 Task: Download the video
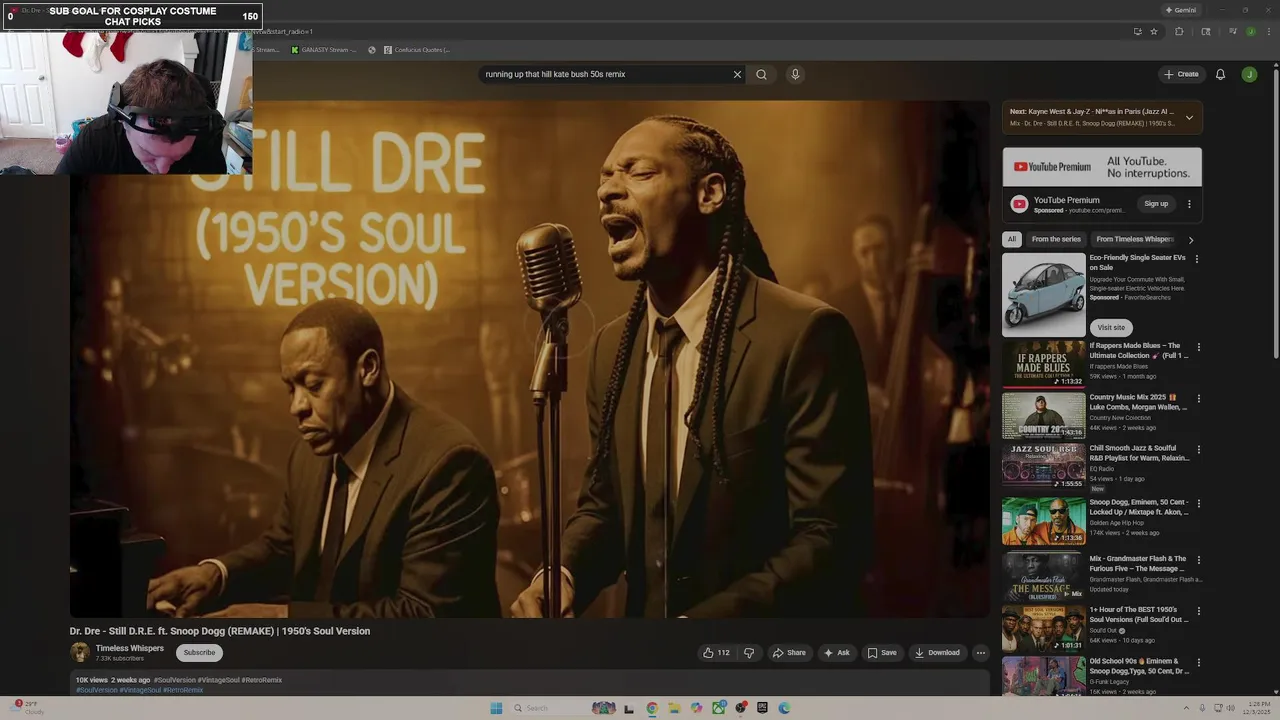tap(937, 653)
